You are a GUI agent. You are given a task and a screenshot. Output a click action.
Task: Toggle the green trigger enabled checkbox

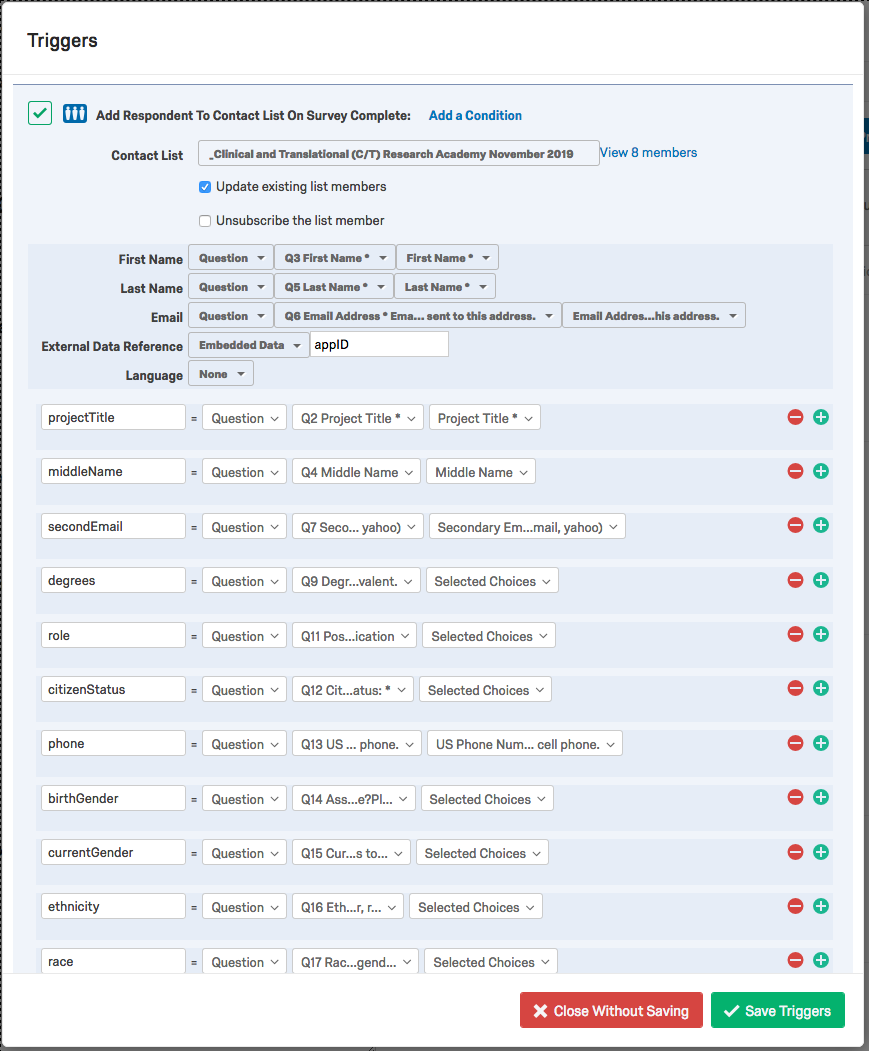(40, 113)
